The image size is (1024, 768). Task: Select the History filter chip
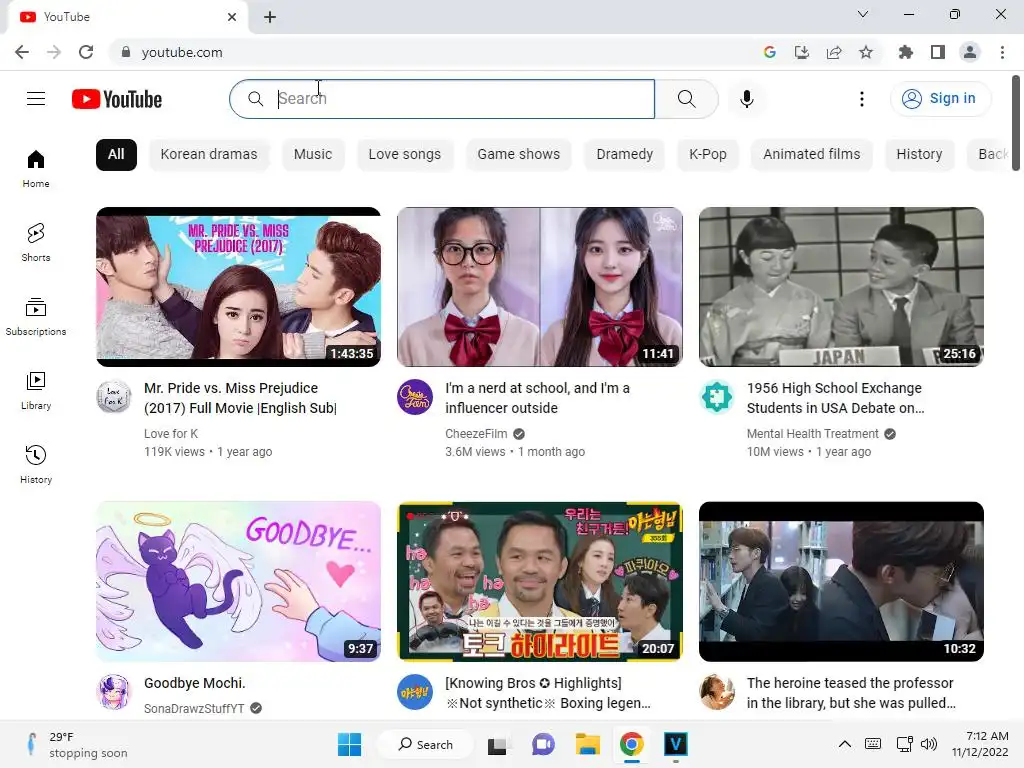pyautogui.click(x=919, y=155)
